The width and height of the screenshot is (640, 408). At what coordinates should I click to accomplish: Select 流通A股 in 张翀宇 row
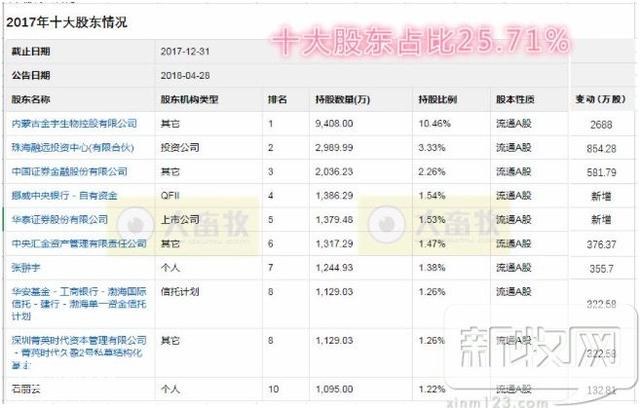[513, 268]
